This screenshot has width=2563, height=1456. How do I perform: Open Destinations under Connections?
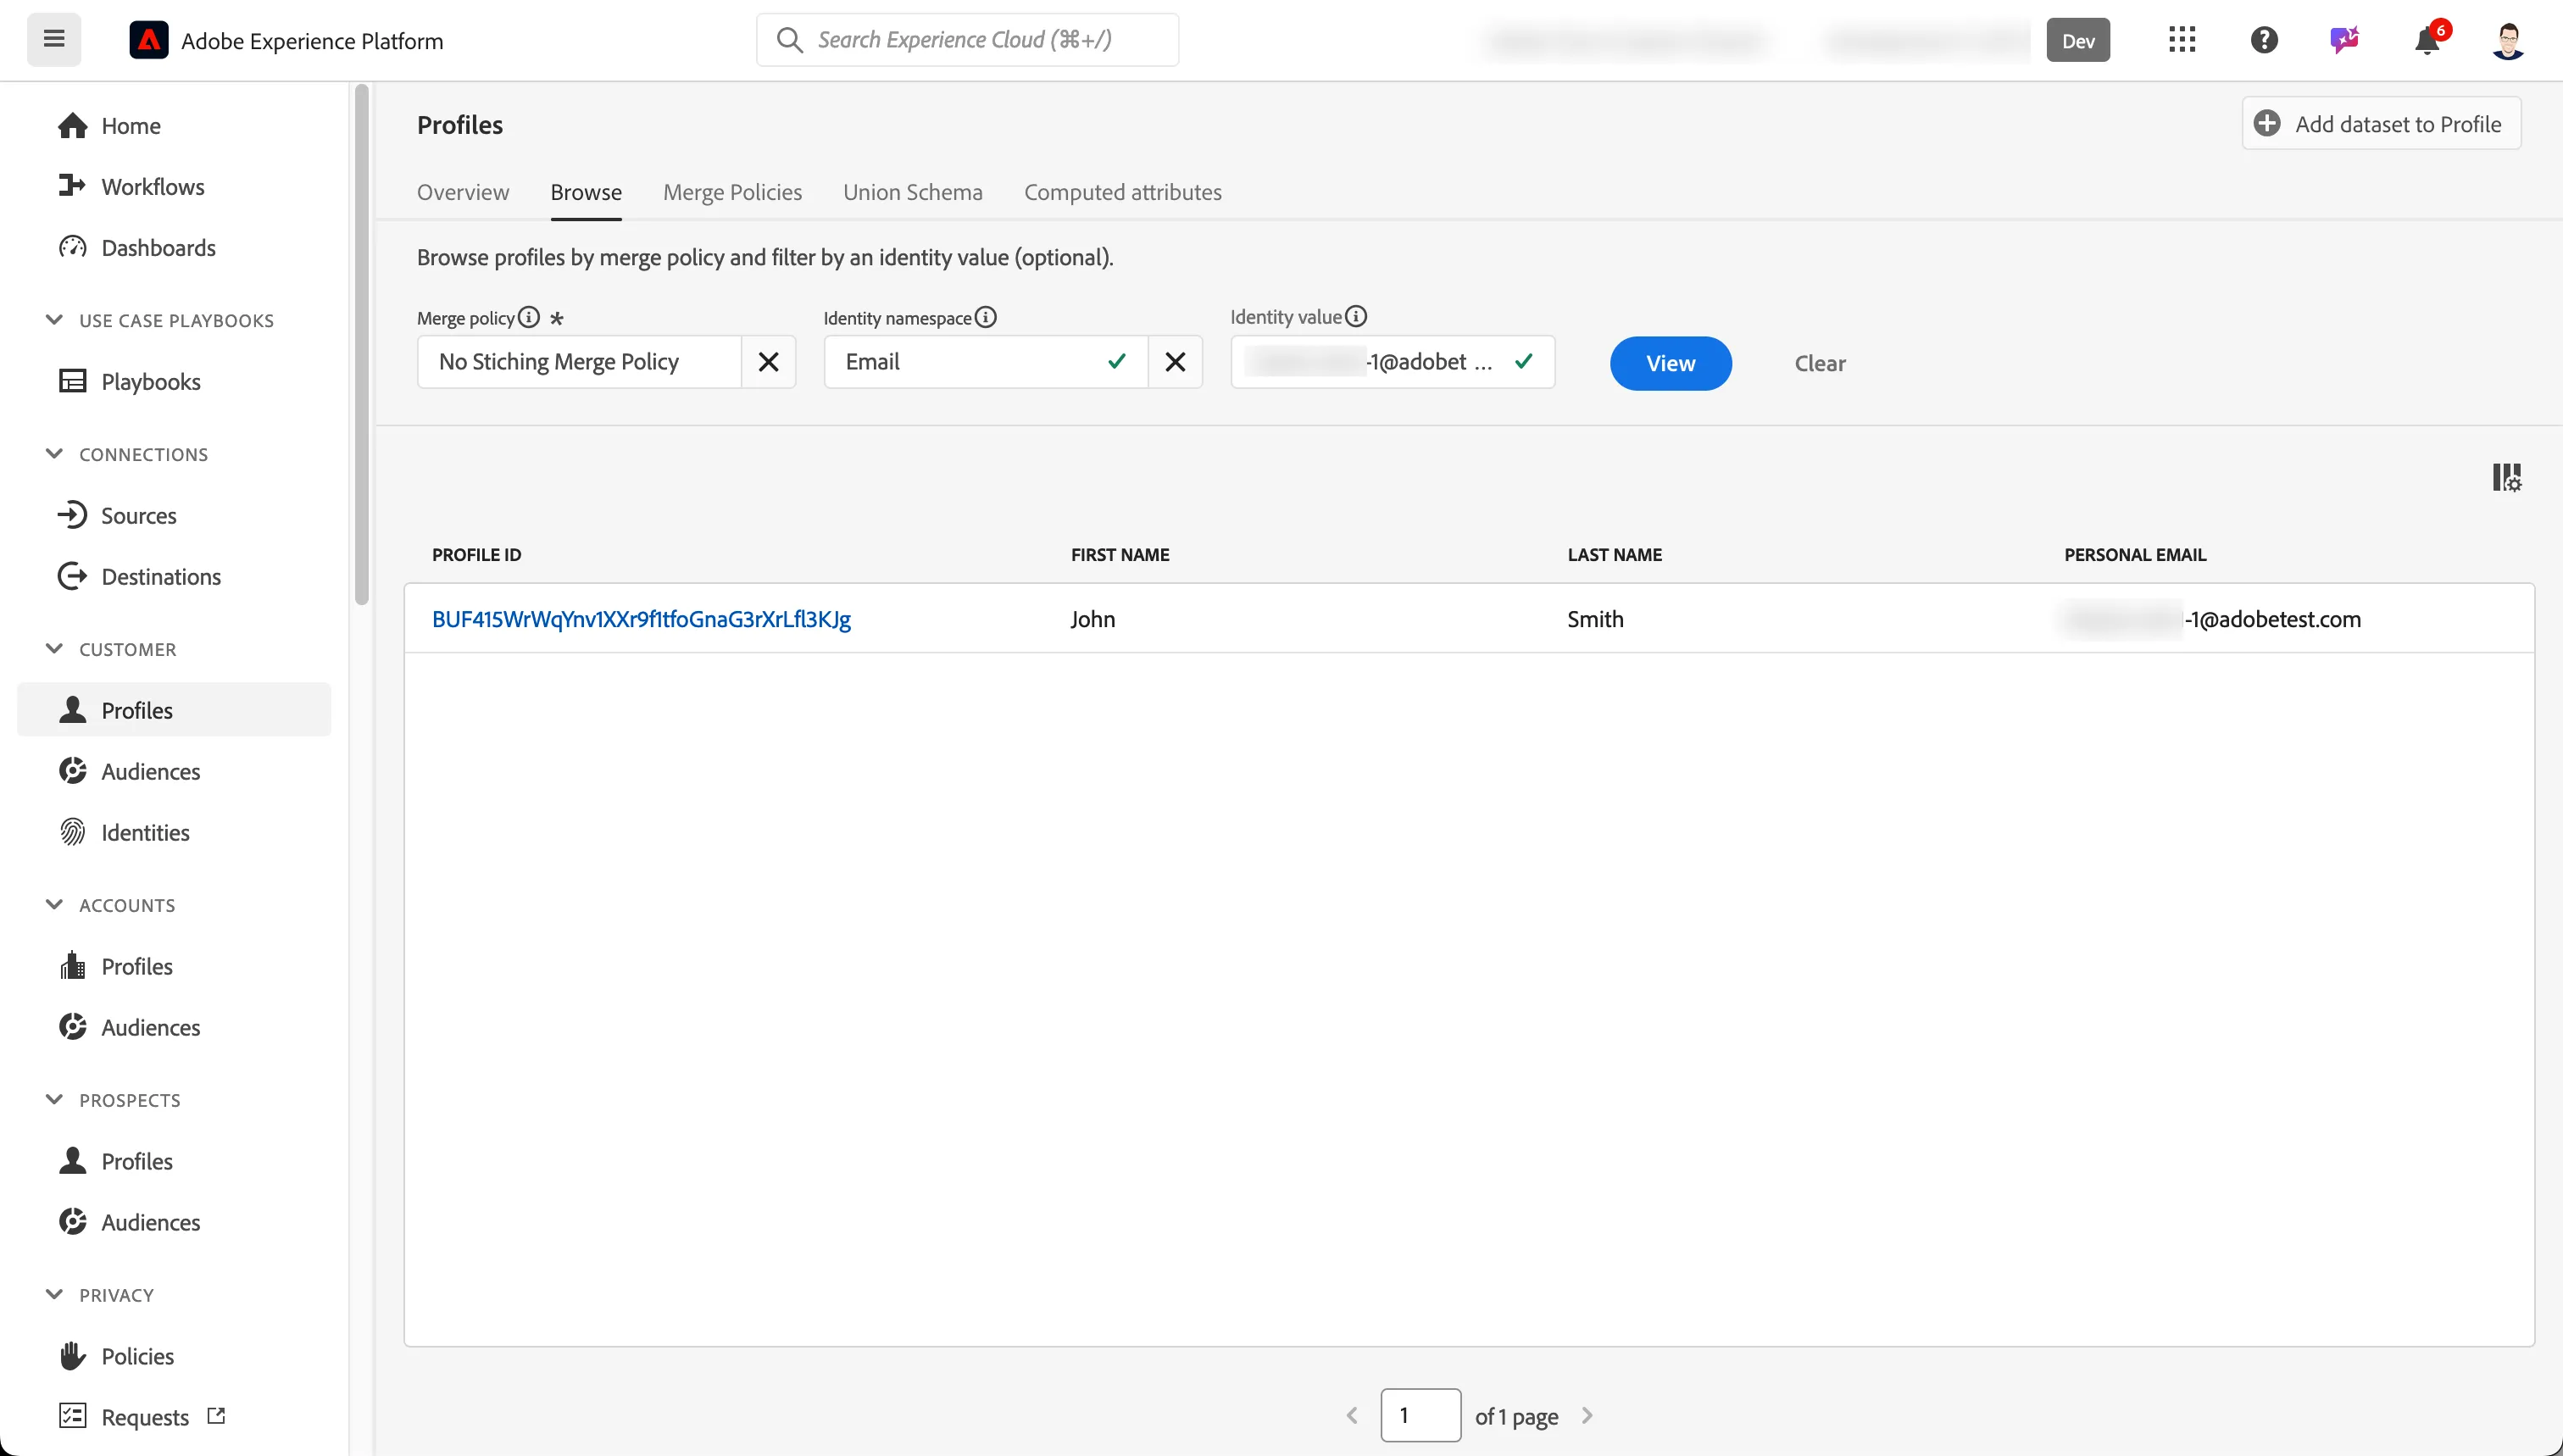point(174,577)
